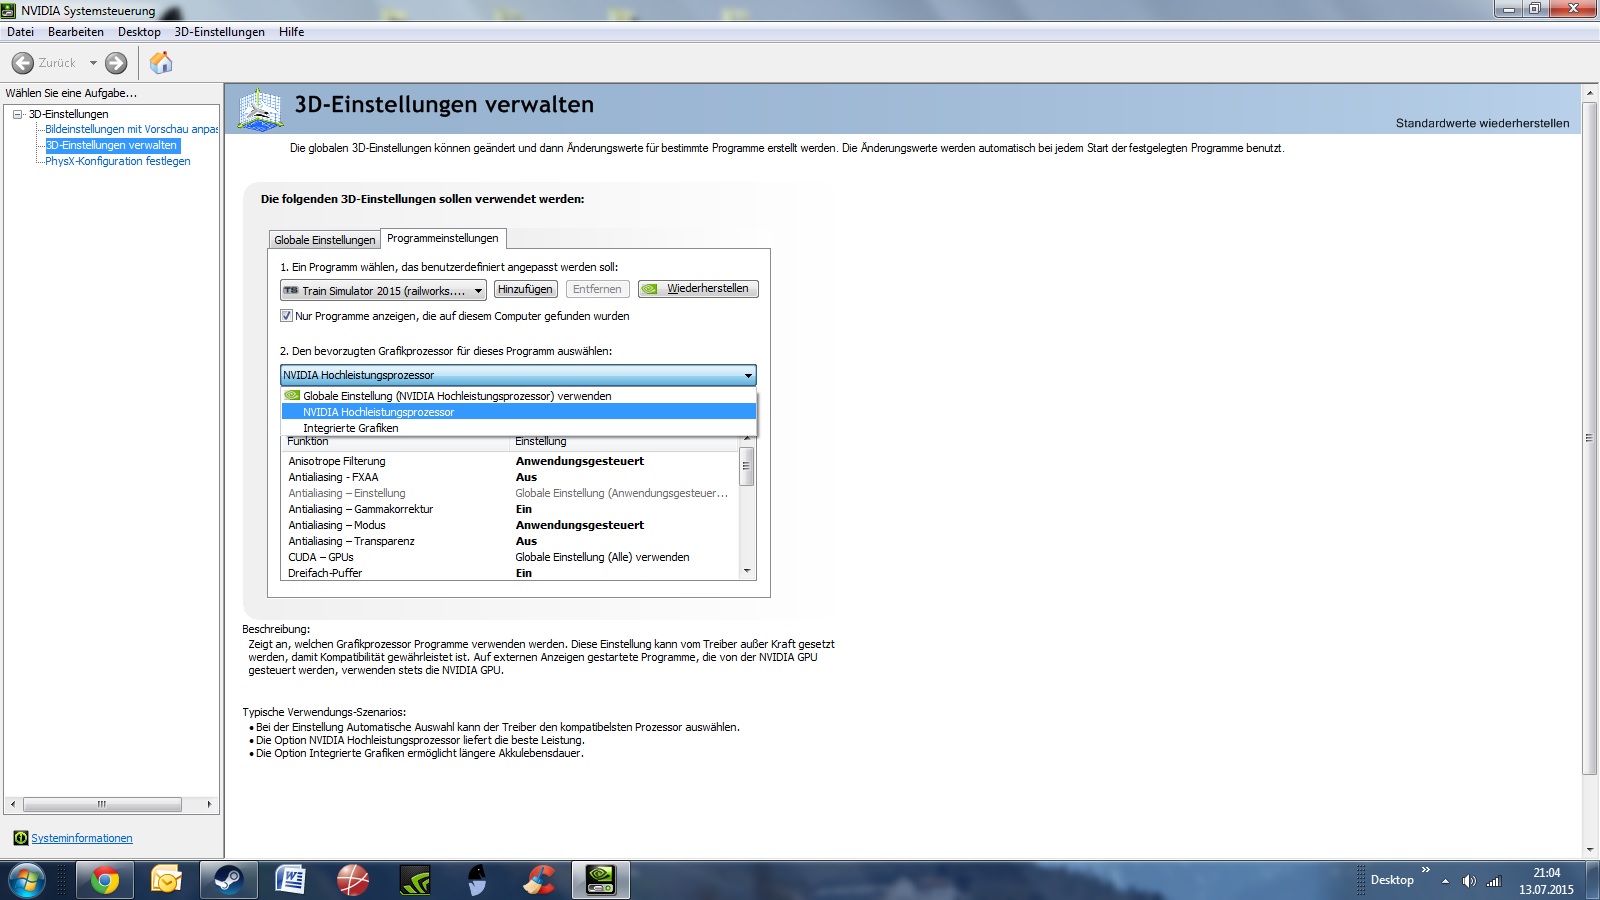Click the Show Desktop strip on the taskbar
The width and height of the screenshot is (1600, 900).
point(1592,880)
